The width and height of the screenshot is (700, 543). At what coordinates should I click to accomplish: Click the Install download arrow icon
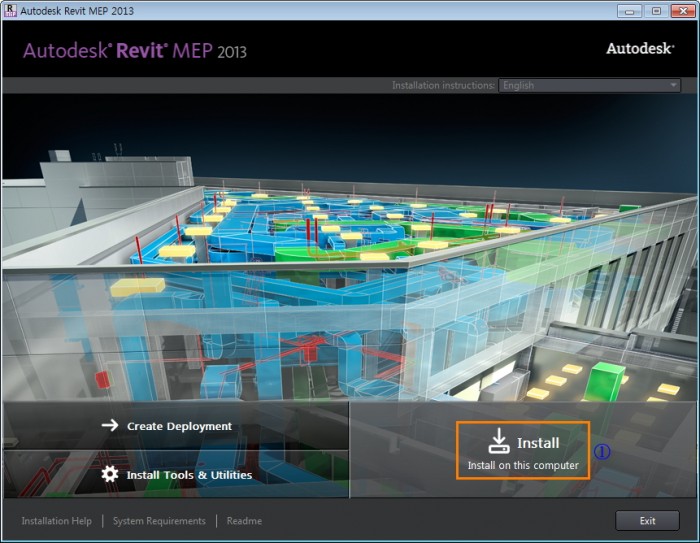[498, 441]
